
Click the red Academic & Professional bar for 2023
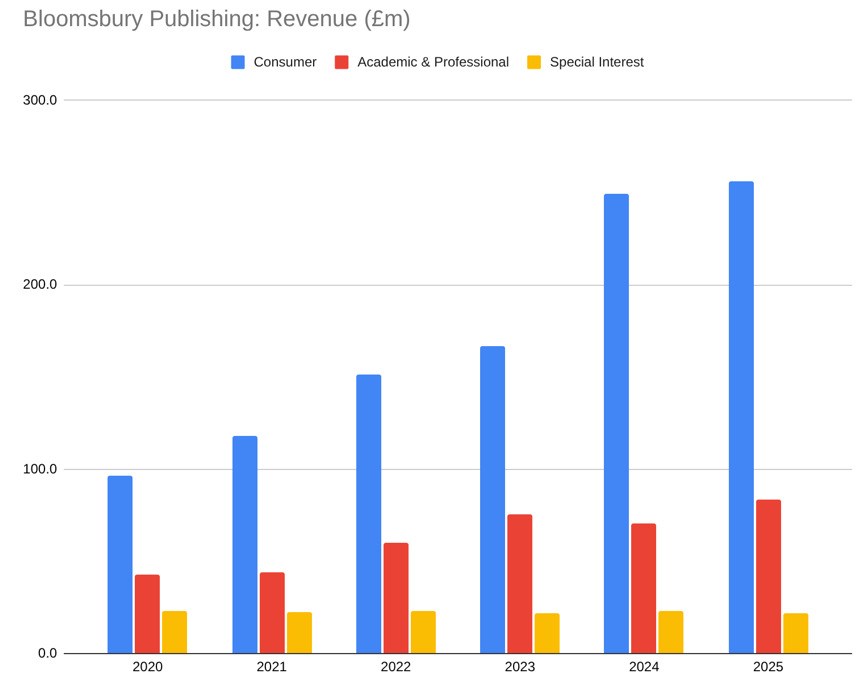point(520,584)
